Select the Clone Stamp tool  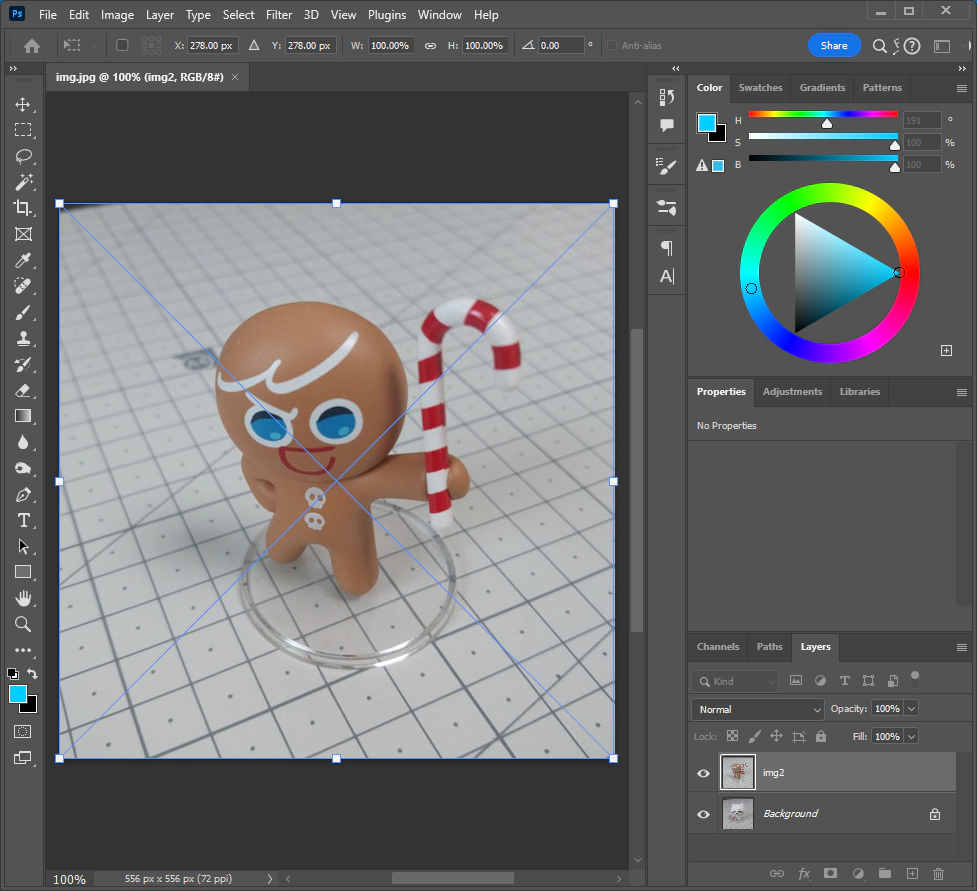pyautogui.click(x=23, y=338)
